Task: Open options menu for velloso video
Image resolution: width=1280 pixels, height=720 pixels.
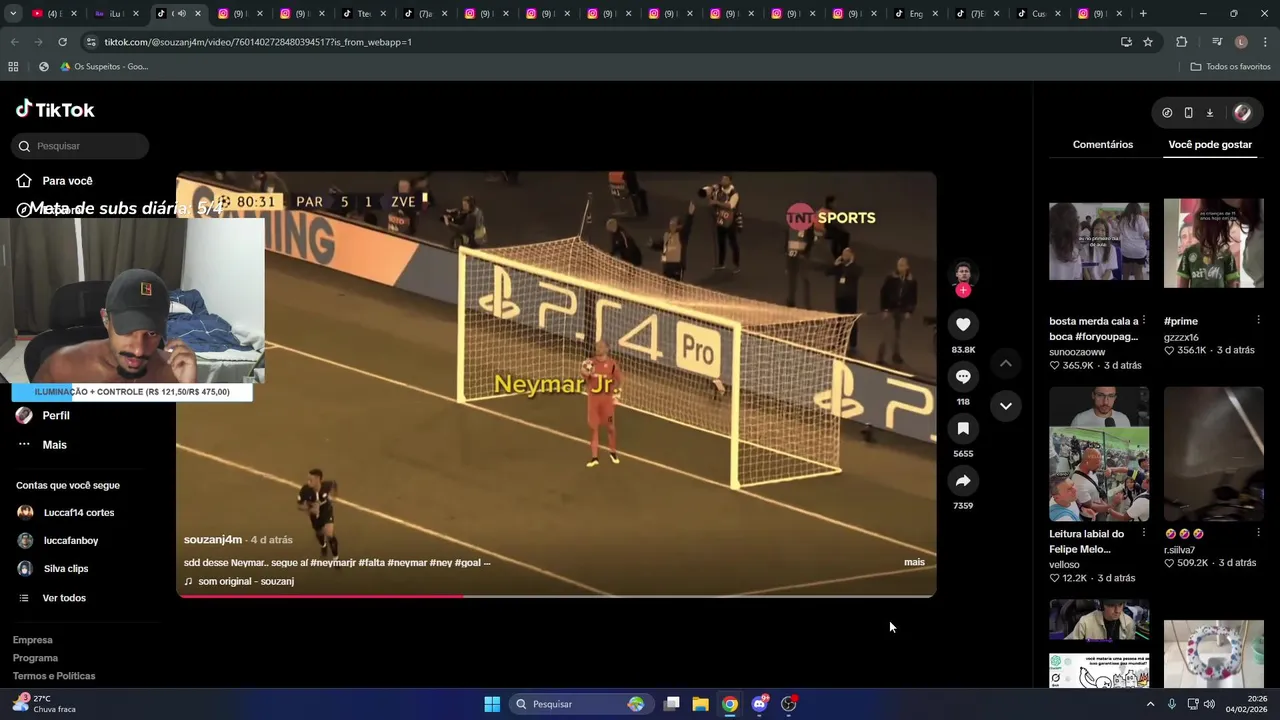Action: pos(1143,533)
